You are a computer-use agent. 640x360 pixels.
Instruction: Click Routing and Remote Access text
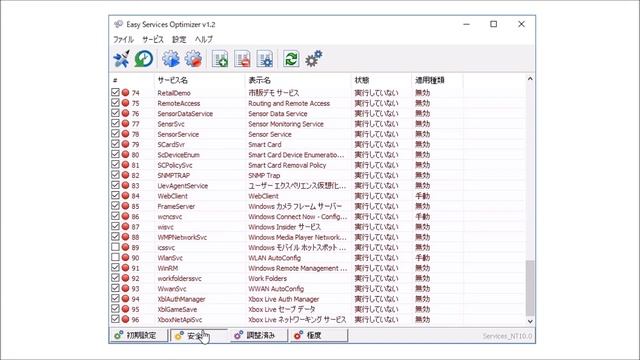click(289, 103)
